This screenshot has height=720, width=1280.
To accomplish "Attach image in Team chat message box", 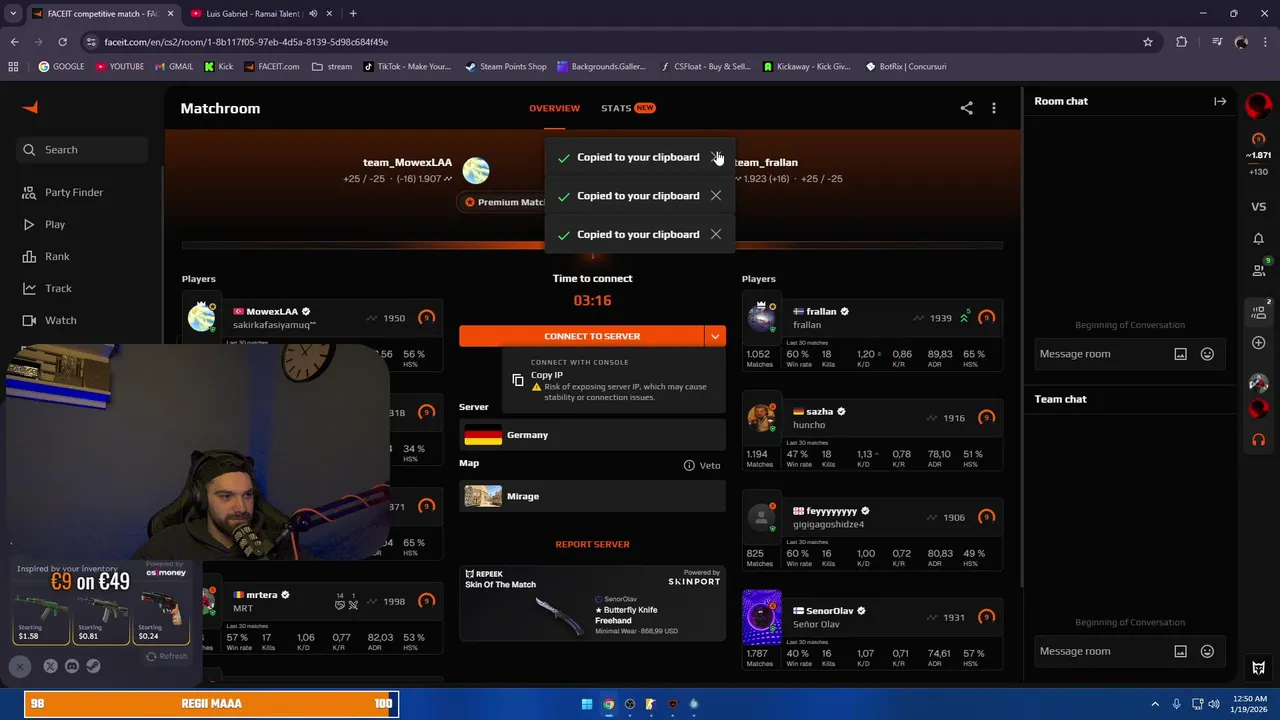I will [x=1180, y=651].
